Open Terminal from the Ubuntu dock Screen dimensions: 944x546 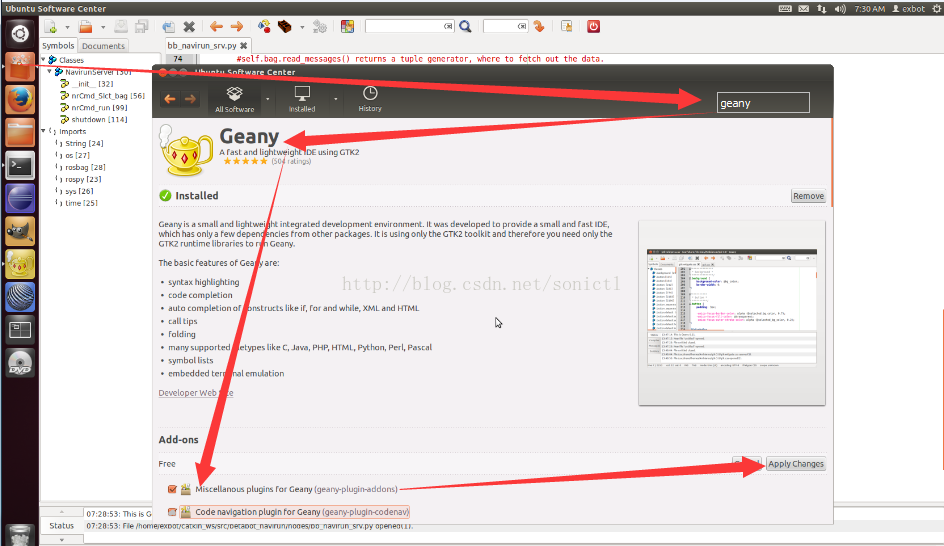[x=20, y=165]
